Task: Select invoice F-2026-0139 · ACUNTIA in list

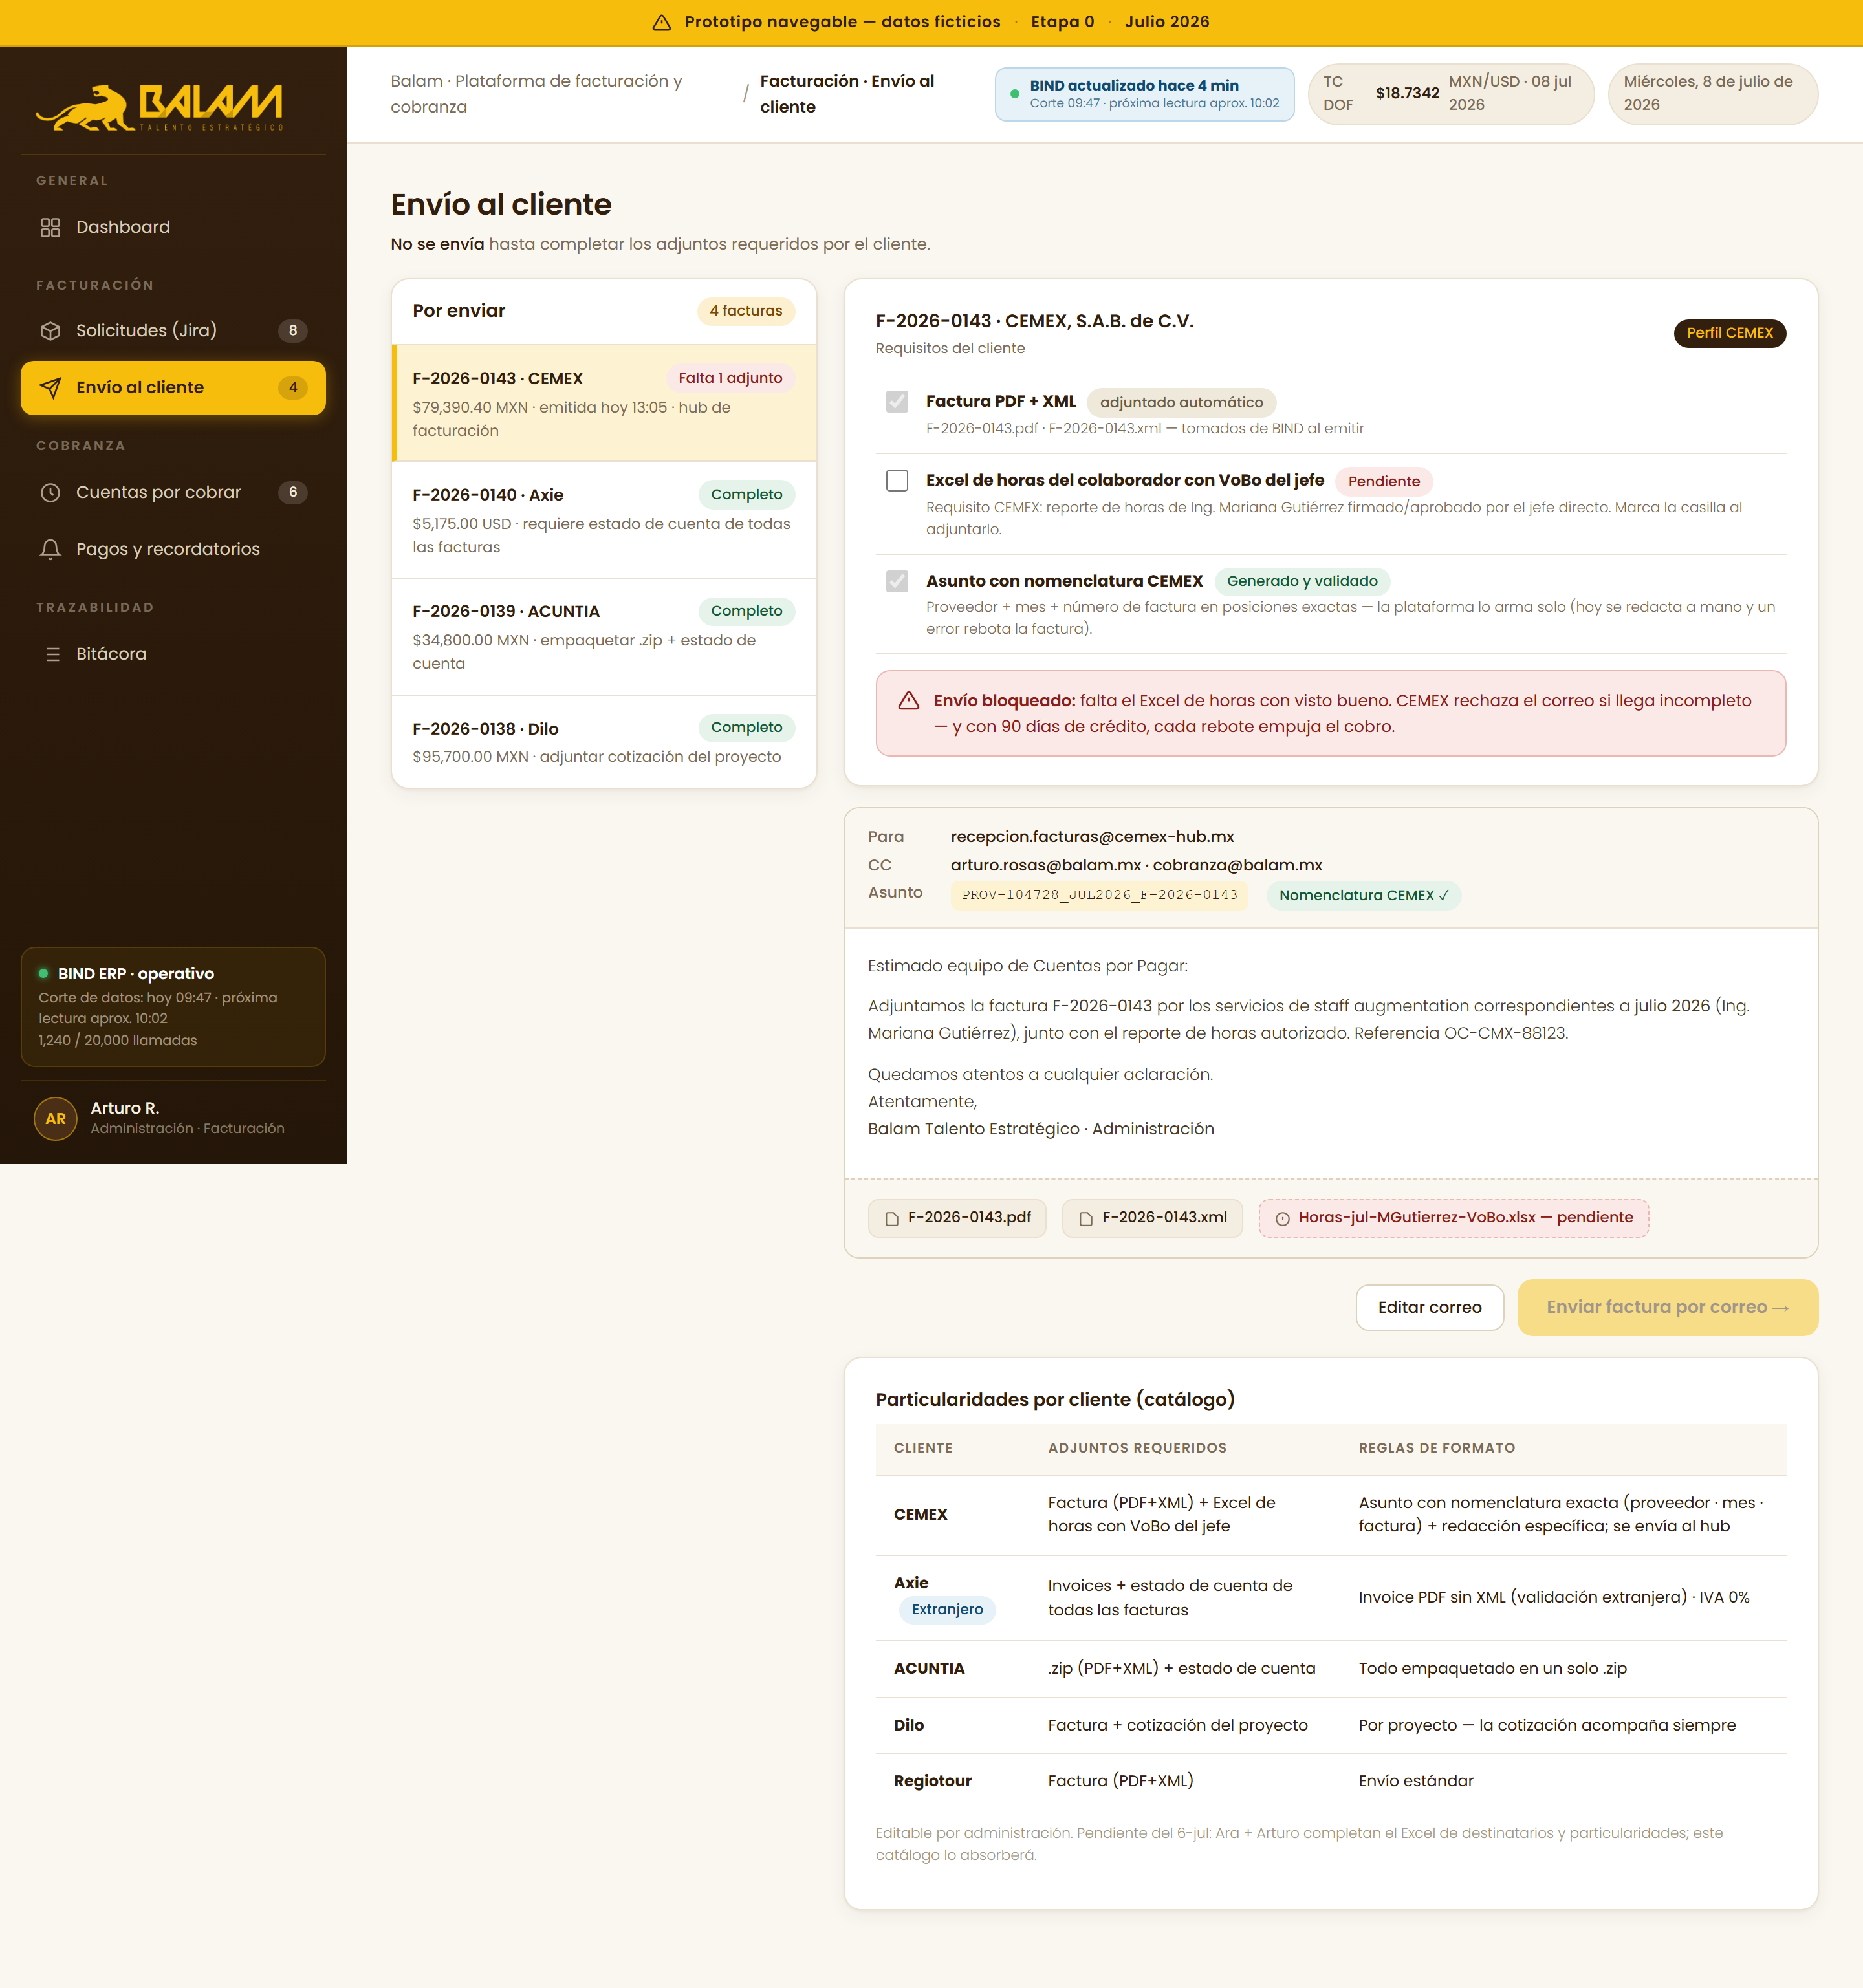Action: click(x=604, y=637)
